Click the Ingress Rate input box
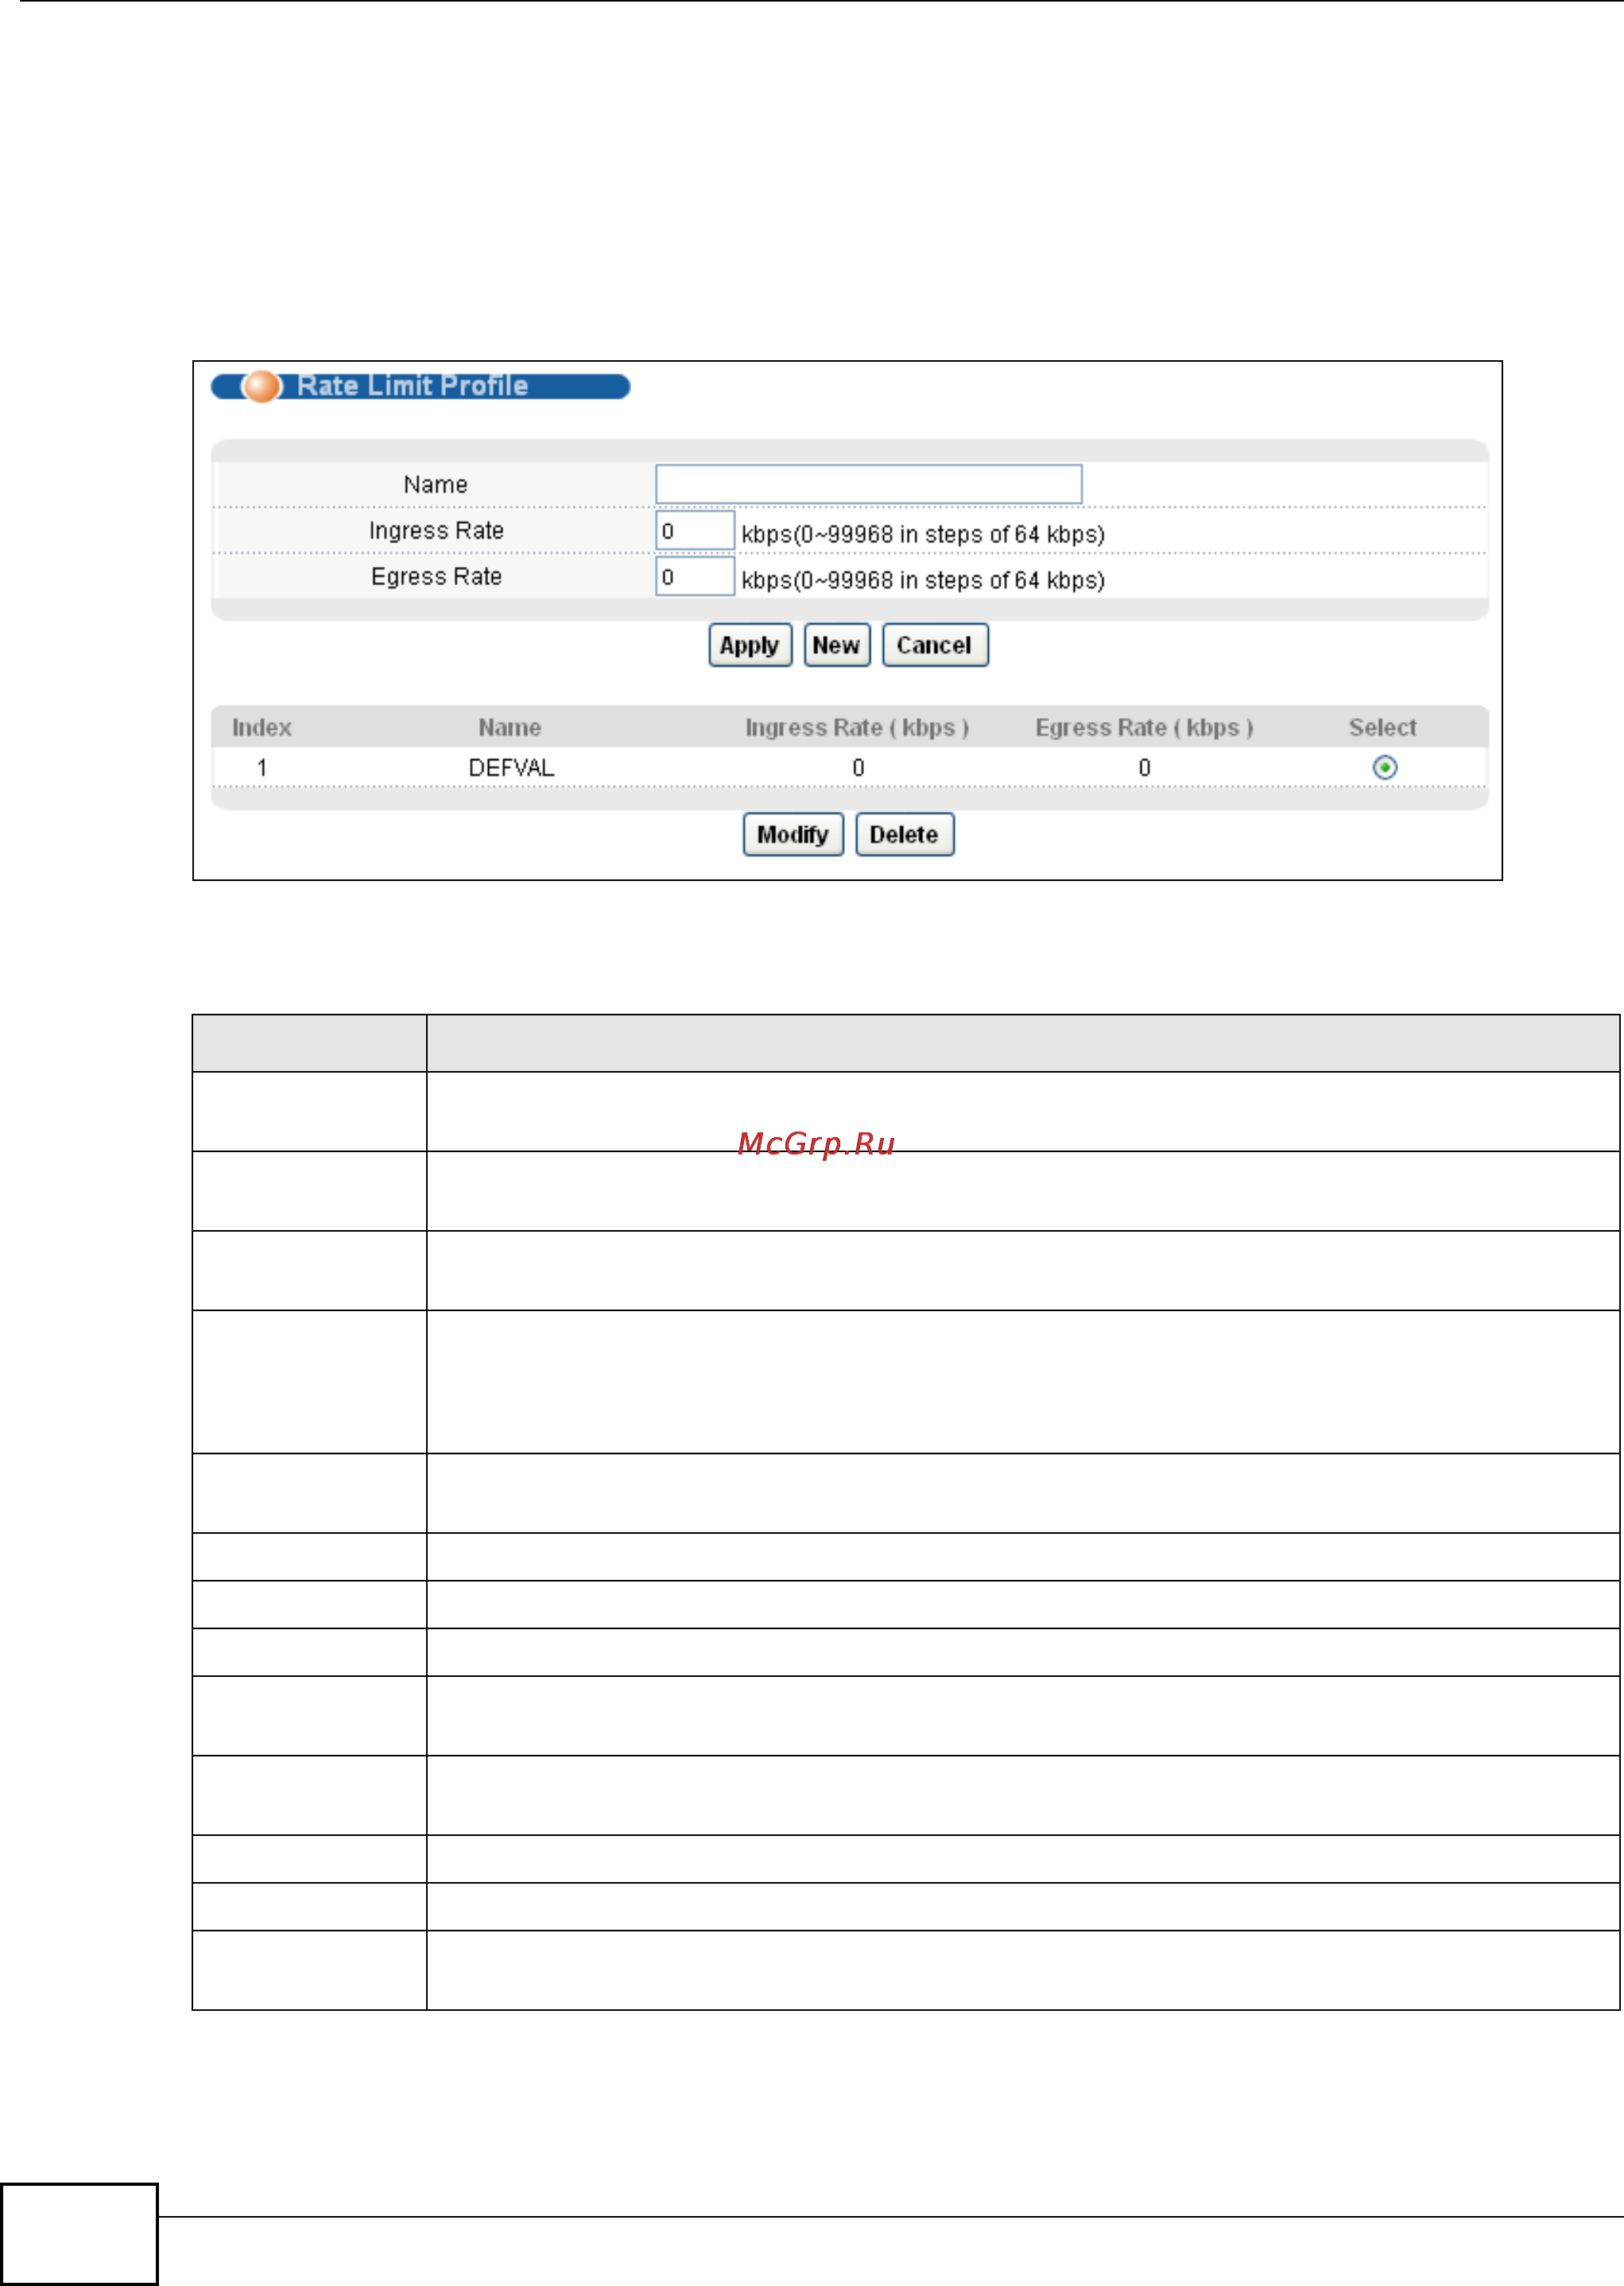 [695, 531]
